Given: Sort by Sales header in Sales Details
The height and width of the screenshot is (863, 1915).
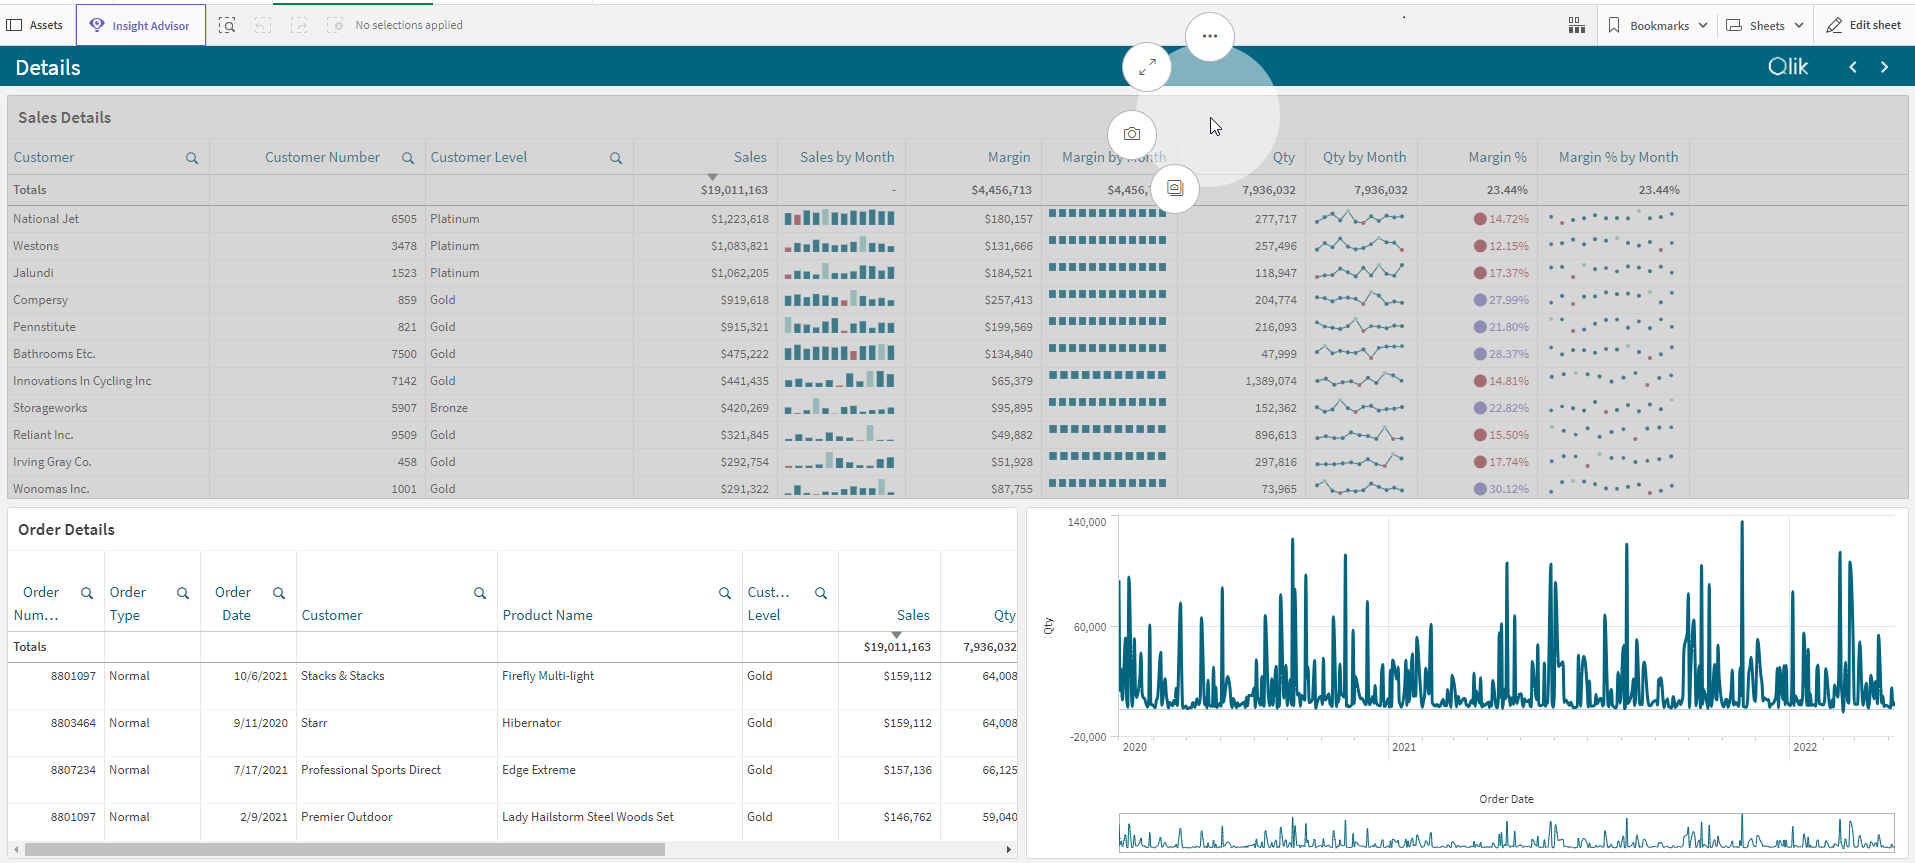Looking at the screenshot, I should 750,157.
